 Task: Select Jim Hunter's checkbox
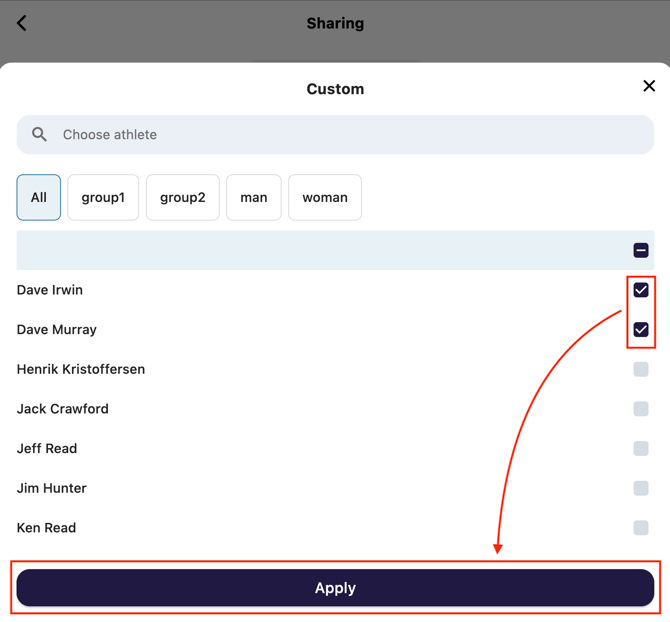(x=641, y=488)
